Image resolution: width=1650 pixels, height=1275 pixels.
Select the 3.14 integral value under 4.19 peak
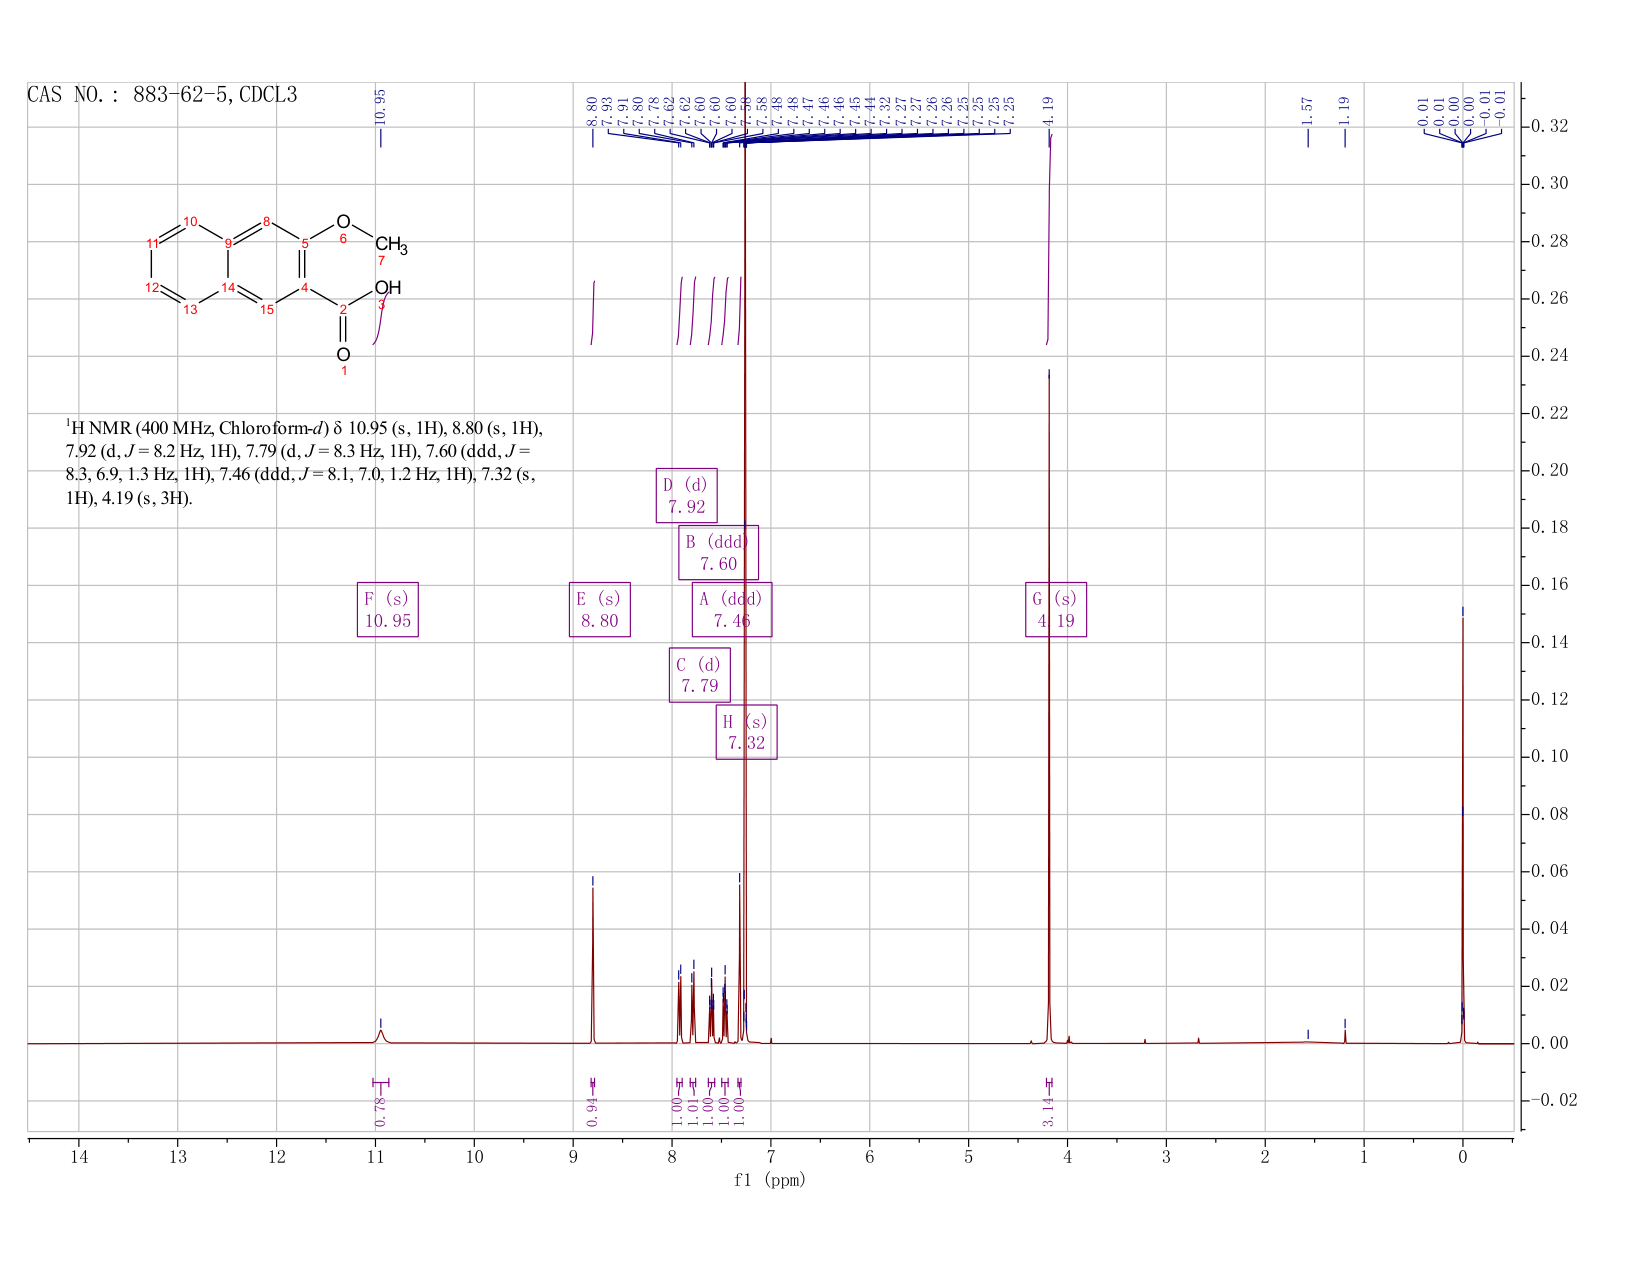(x=1049, y=1110)
